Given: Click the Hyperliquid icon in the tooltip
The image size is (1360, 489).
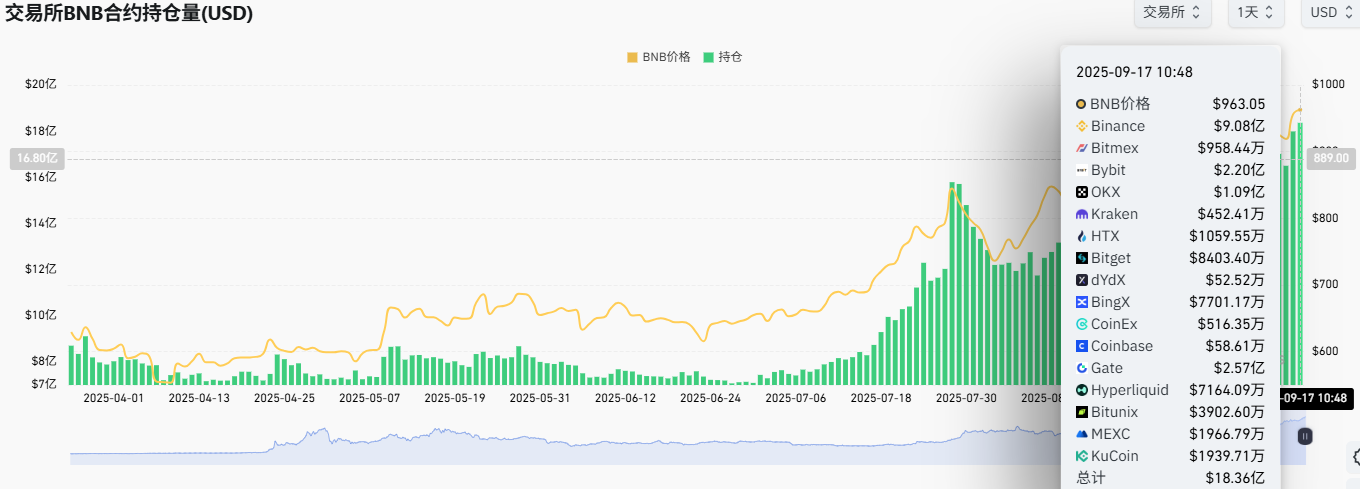Looking at the screenshot, I should (x=1081, y=390).
